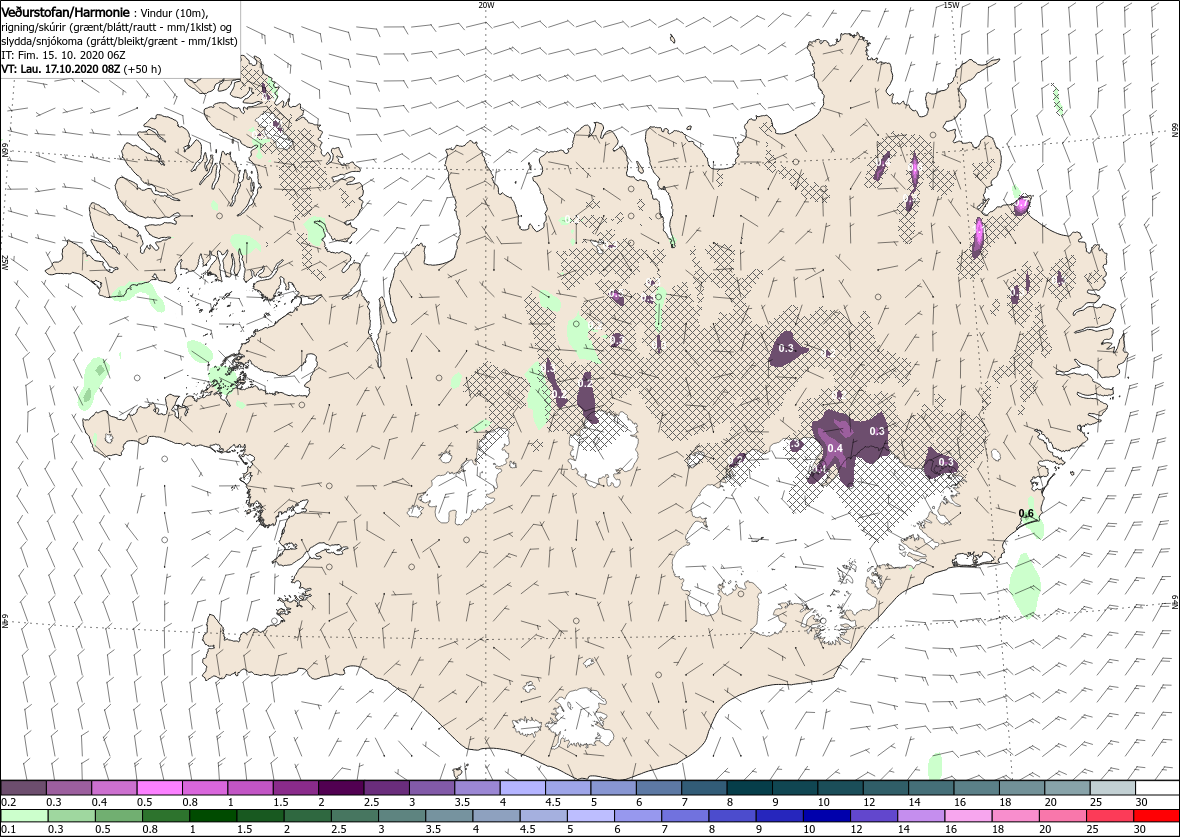
Task: Choose the bright pink 0.5 swatch, upper legend
Action: point(160,787)
